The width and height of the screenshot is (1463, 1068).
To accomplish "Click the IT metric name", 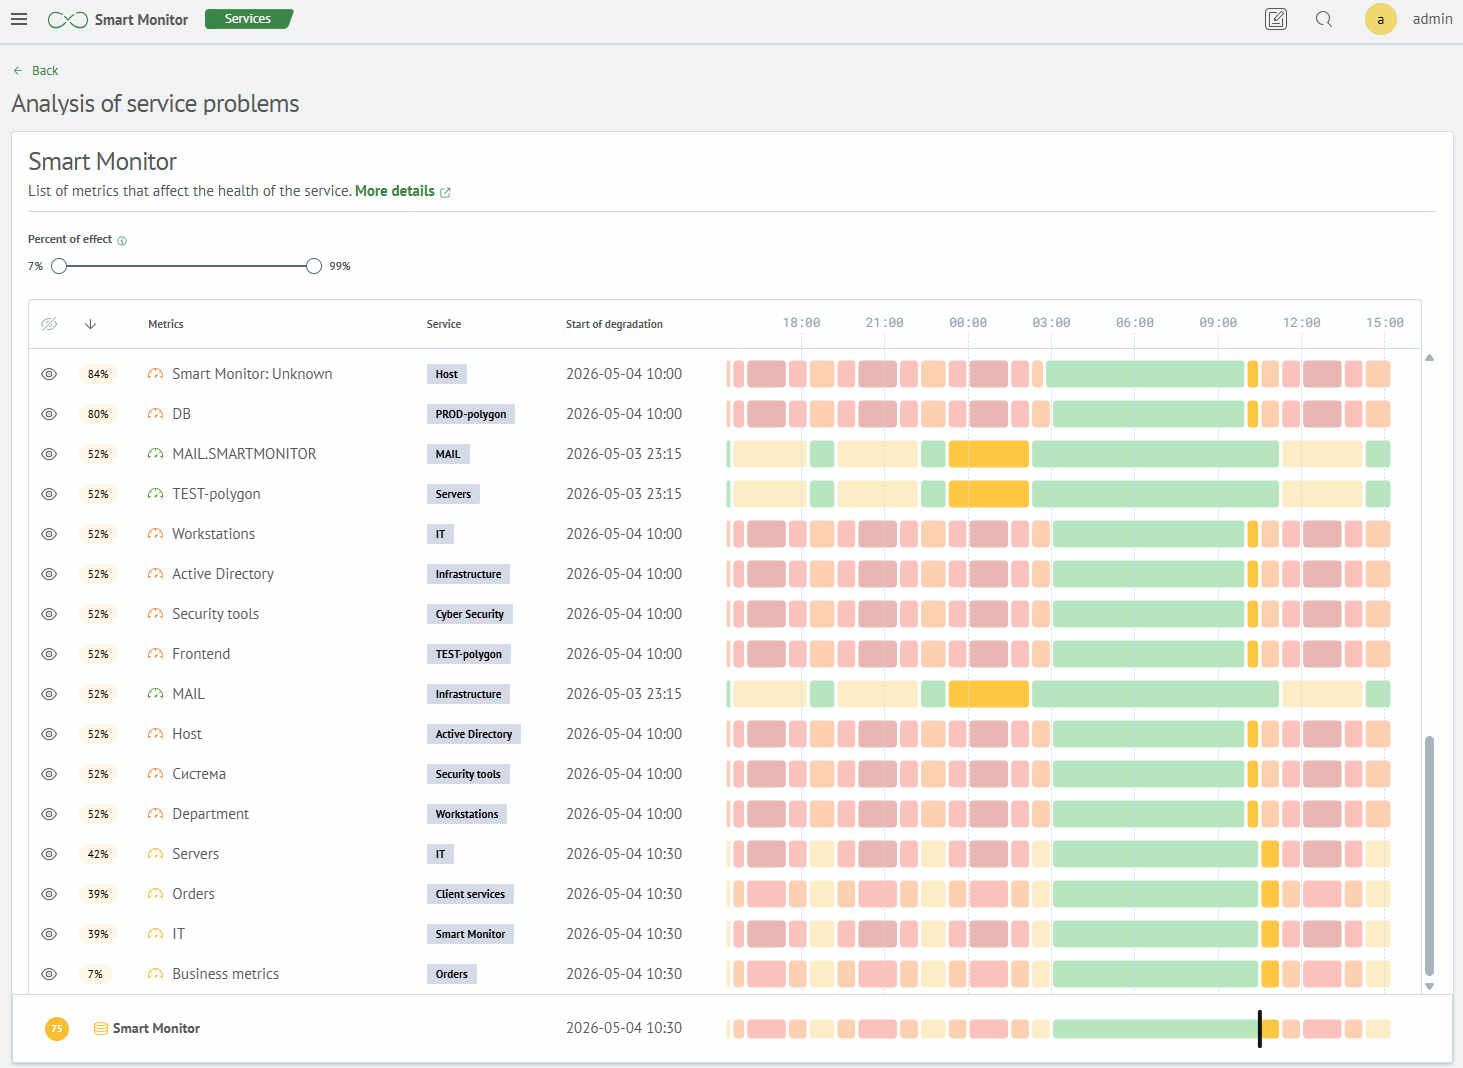I will pos(178,934).
